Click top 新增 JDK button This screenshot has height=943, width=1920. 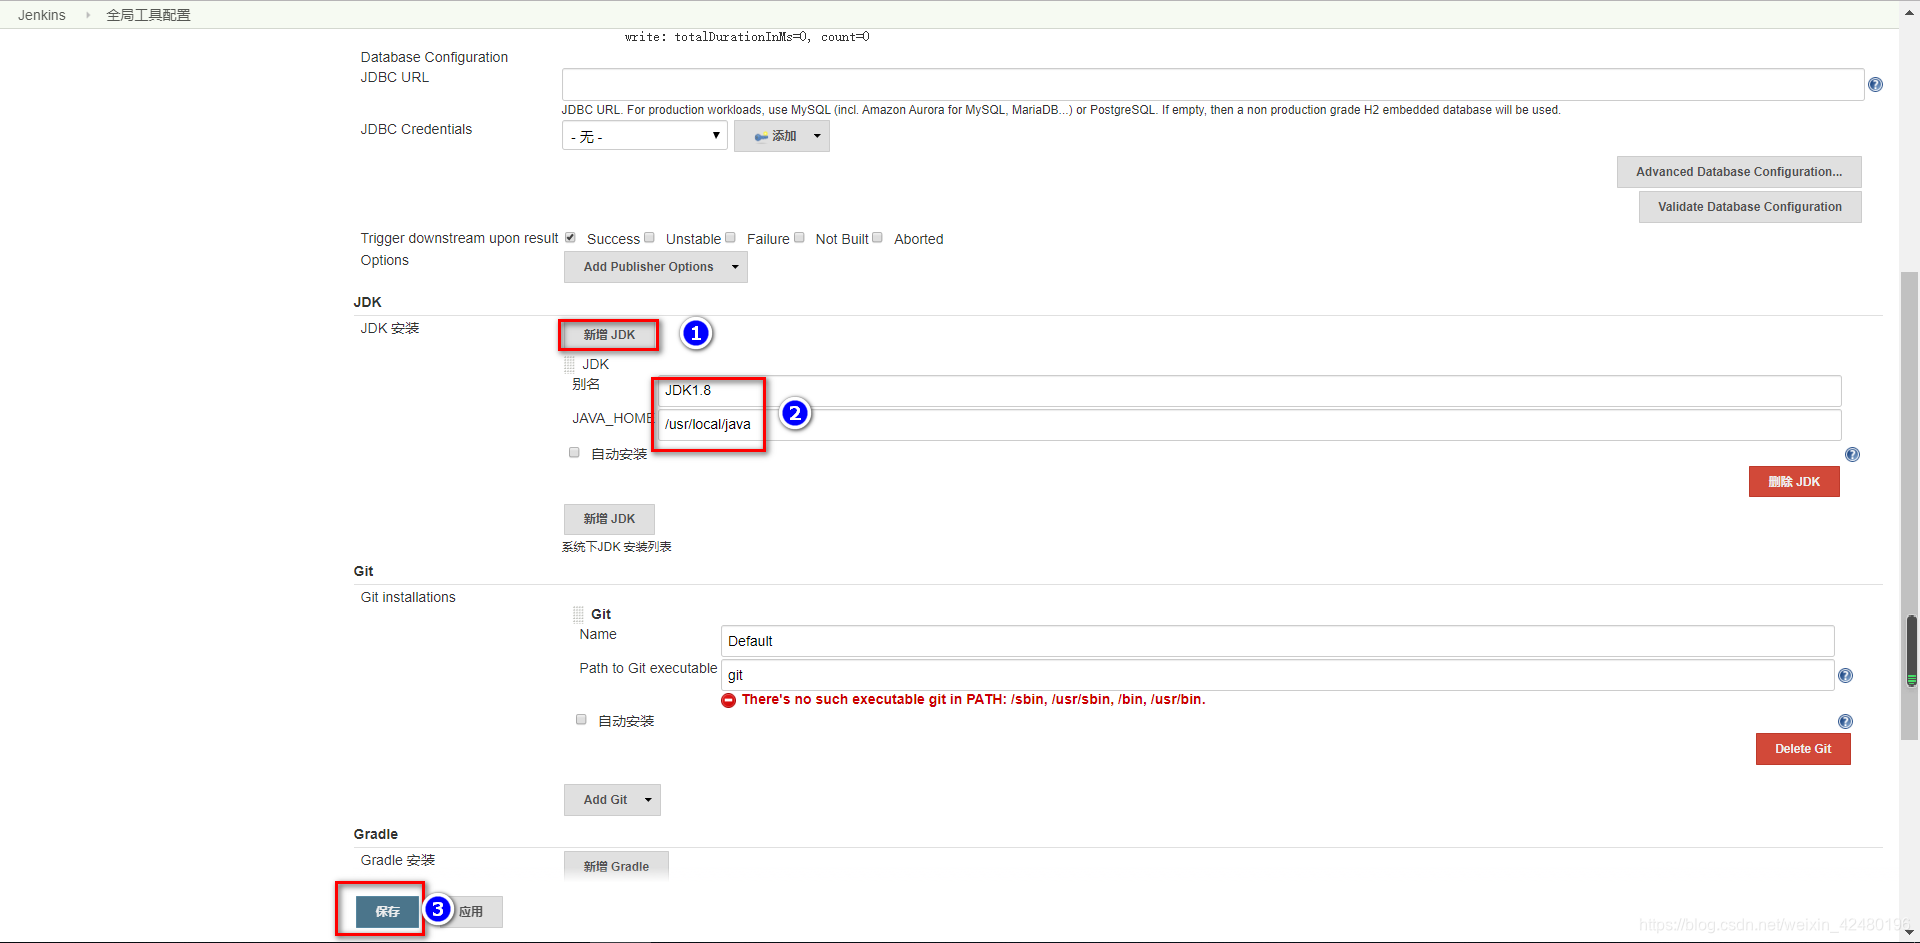609,335
